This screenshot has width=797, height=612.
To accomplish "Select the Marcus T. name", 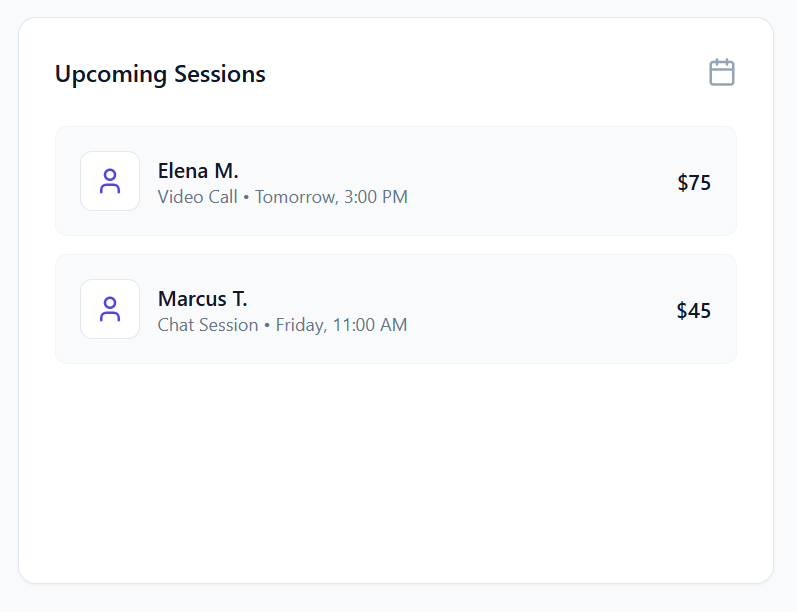I will [203, 299].
